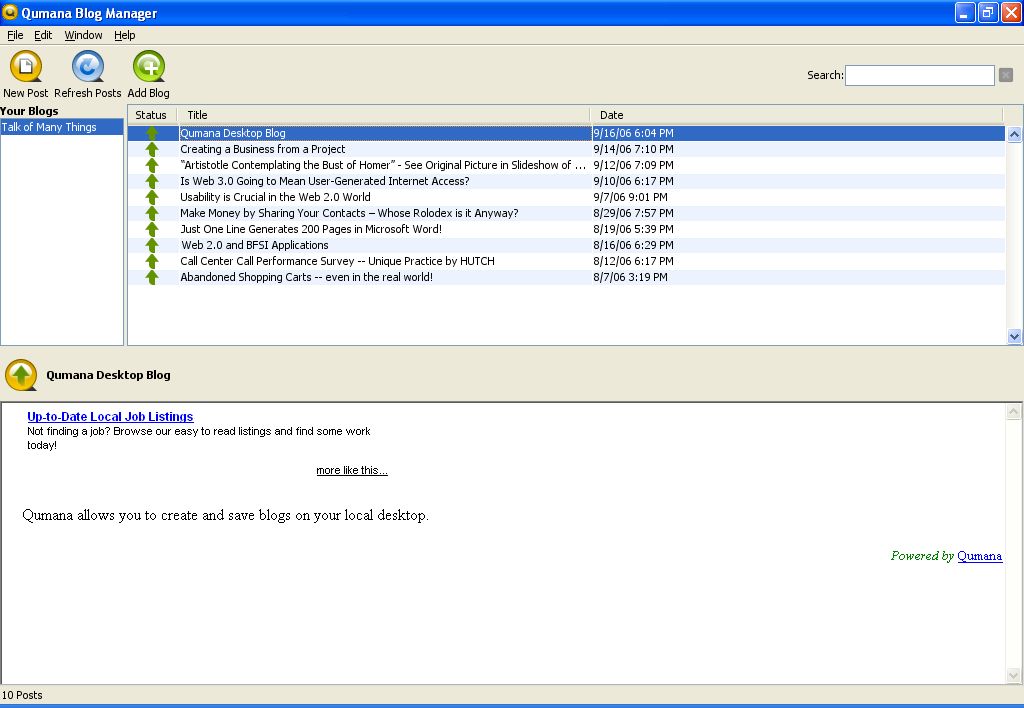Select post 'Call Center Call Performance Survey'
Screen dimensions: 1024x708
tap(337, 261)
